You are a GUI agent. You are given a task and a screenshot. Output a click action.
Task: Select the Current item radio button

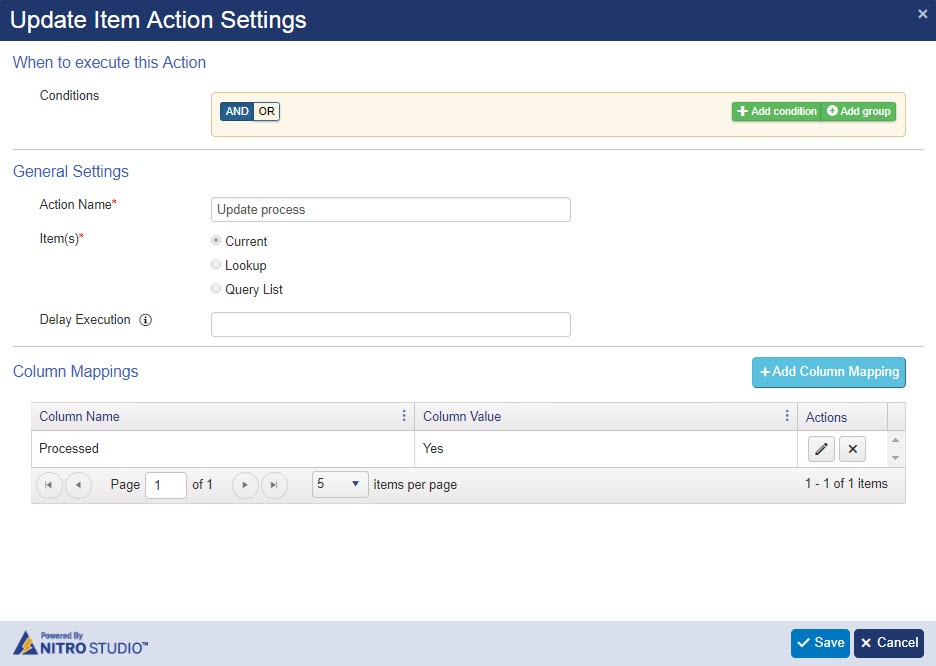(216, 240)
